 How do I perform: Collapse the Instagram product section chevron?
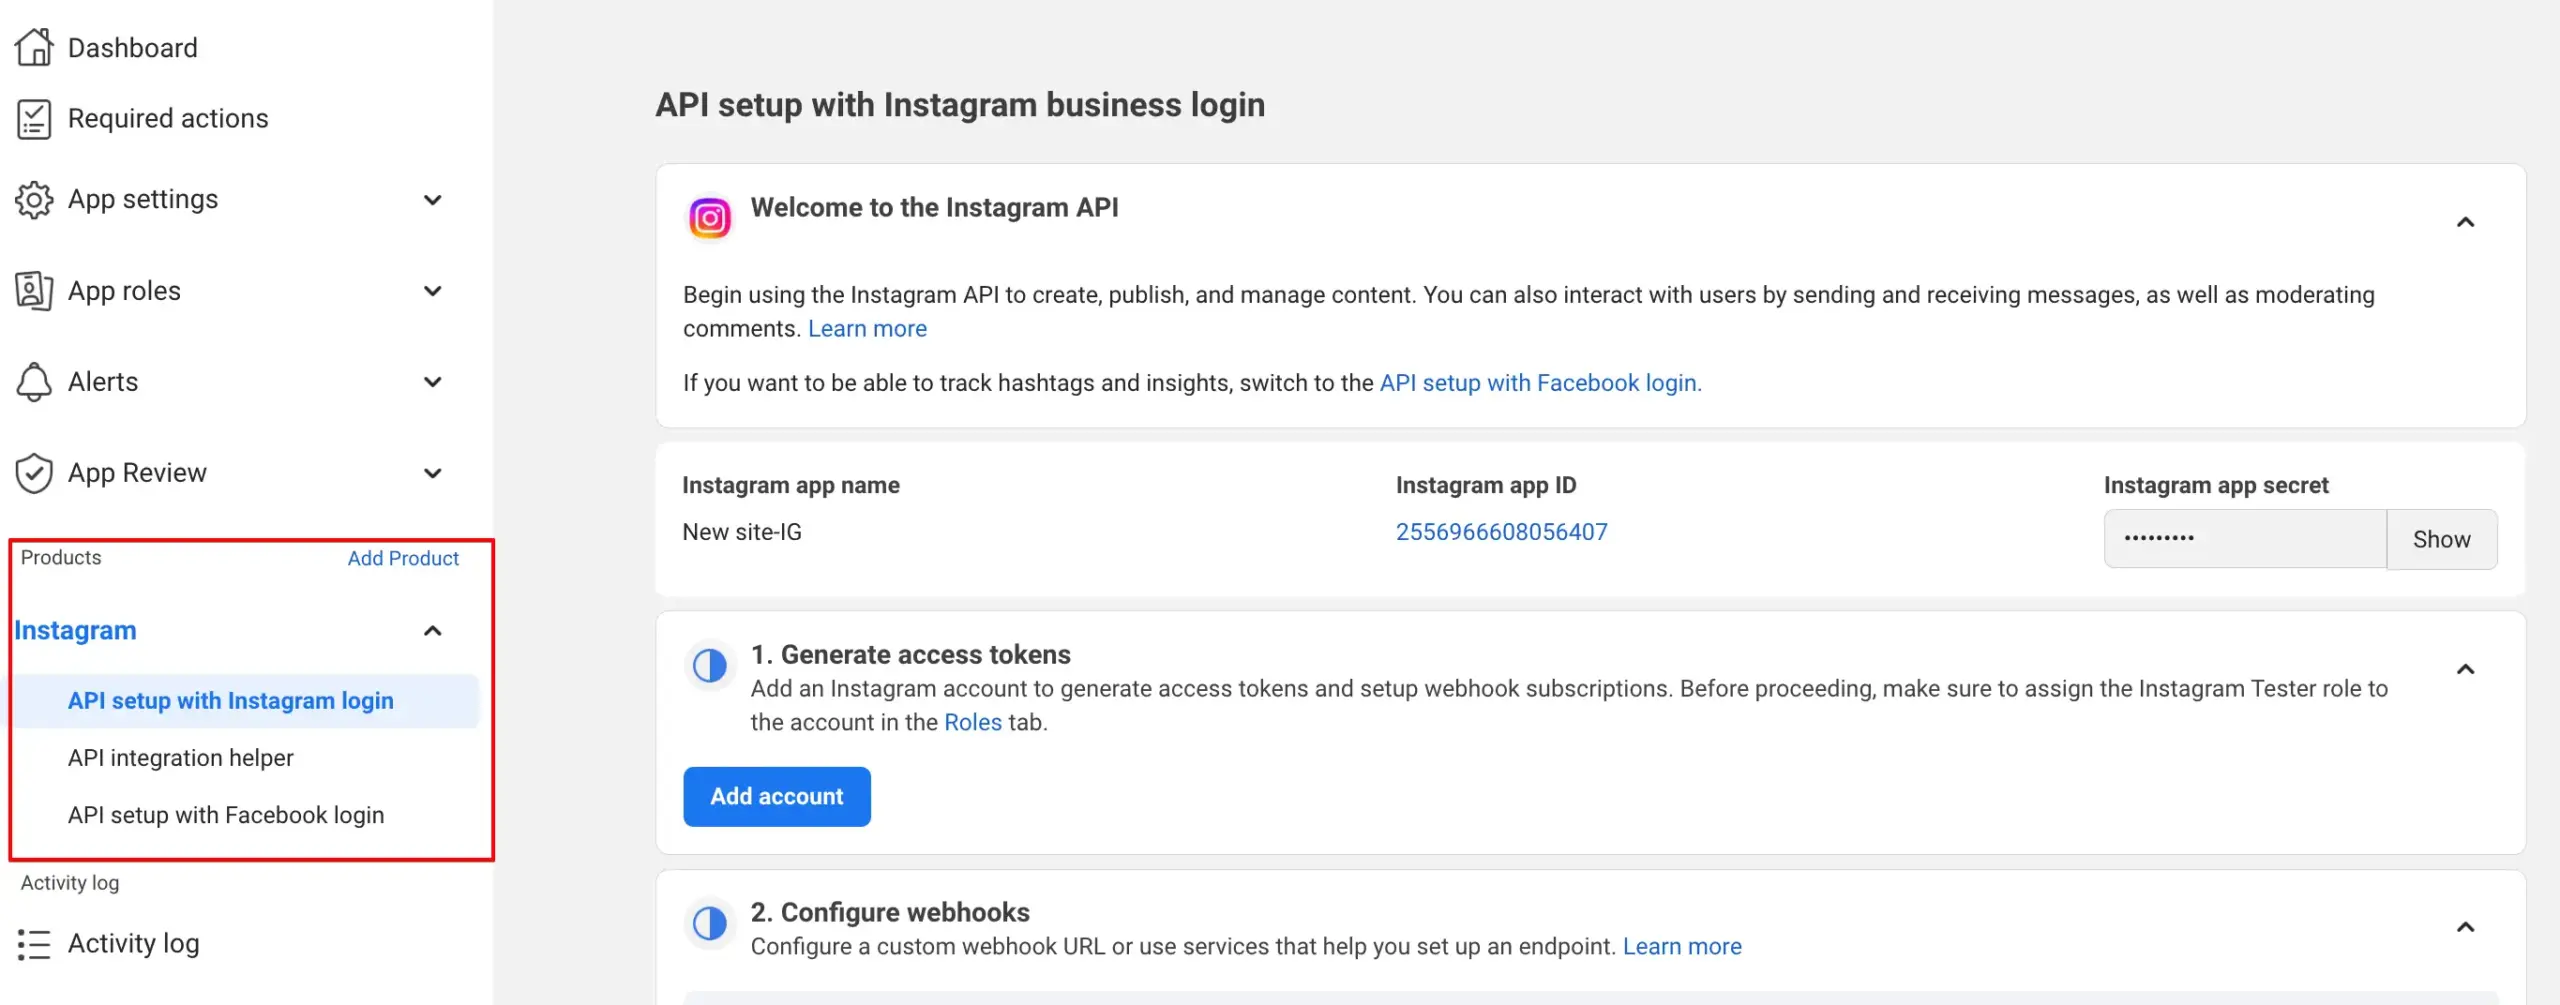click(433, 631)
